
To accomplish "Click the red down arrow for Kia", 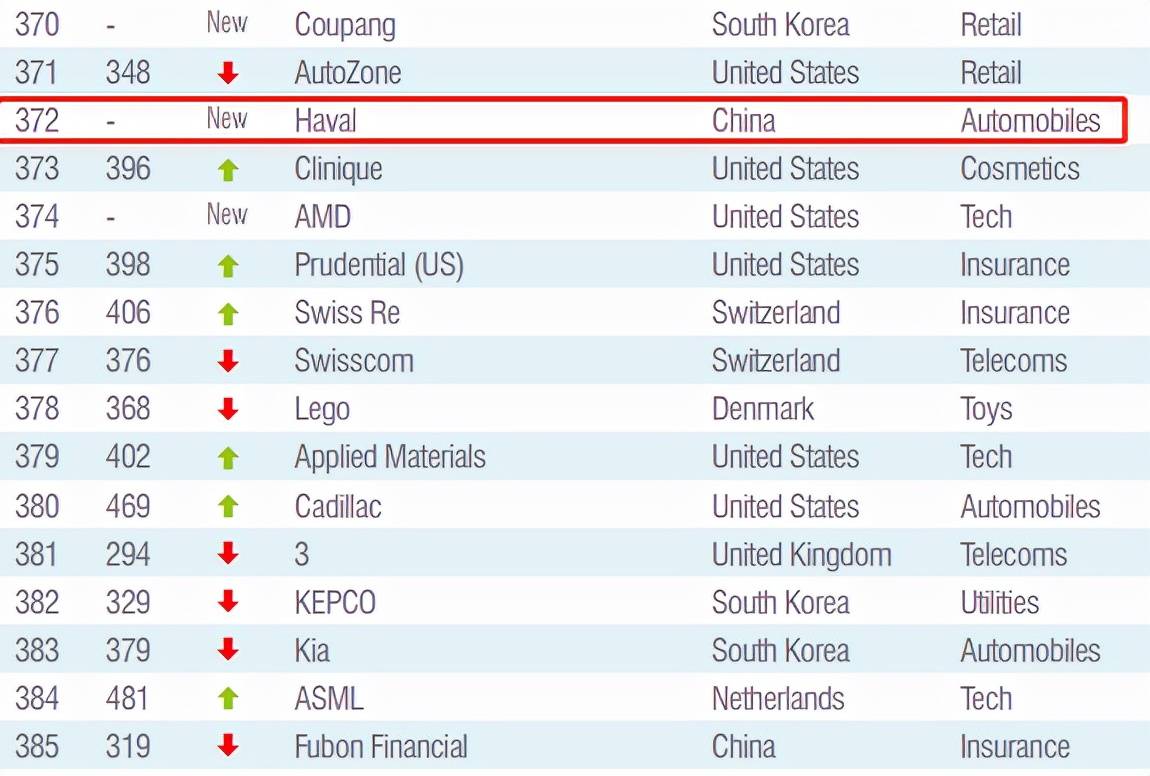I will coord(228,651).
